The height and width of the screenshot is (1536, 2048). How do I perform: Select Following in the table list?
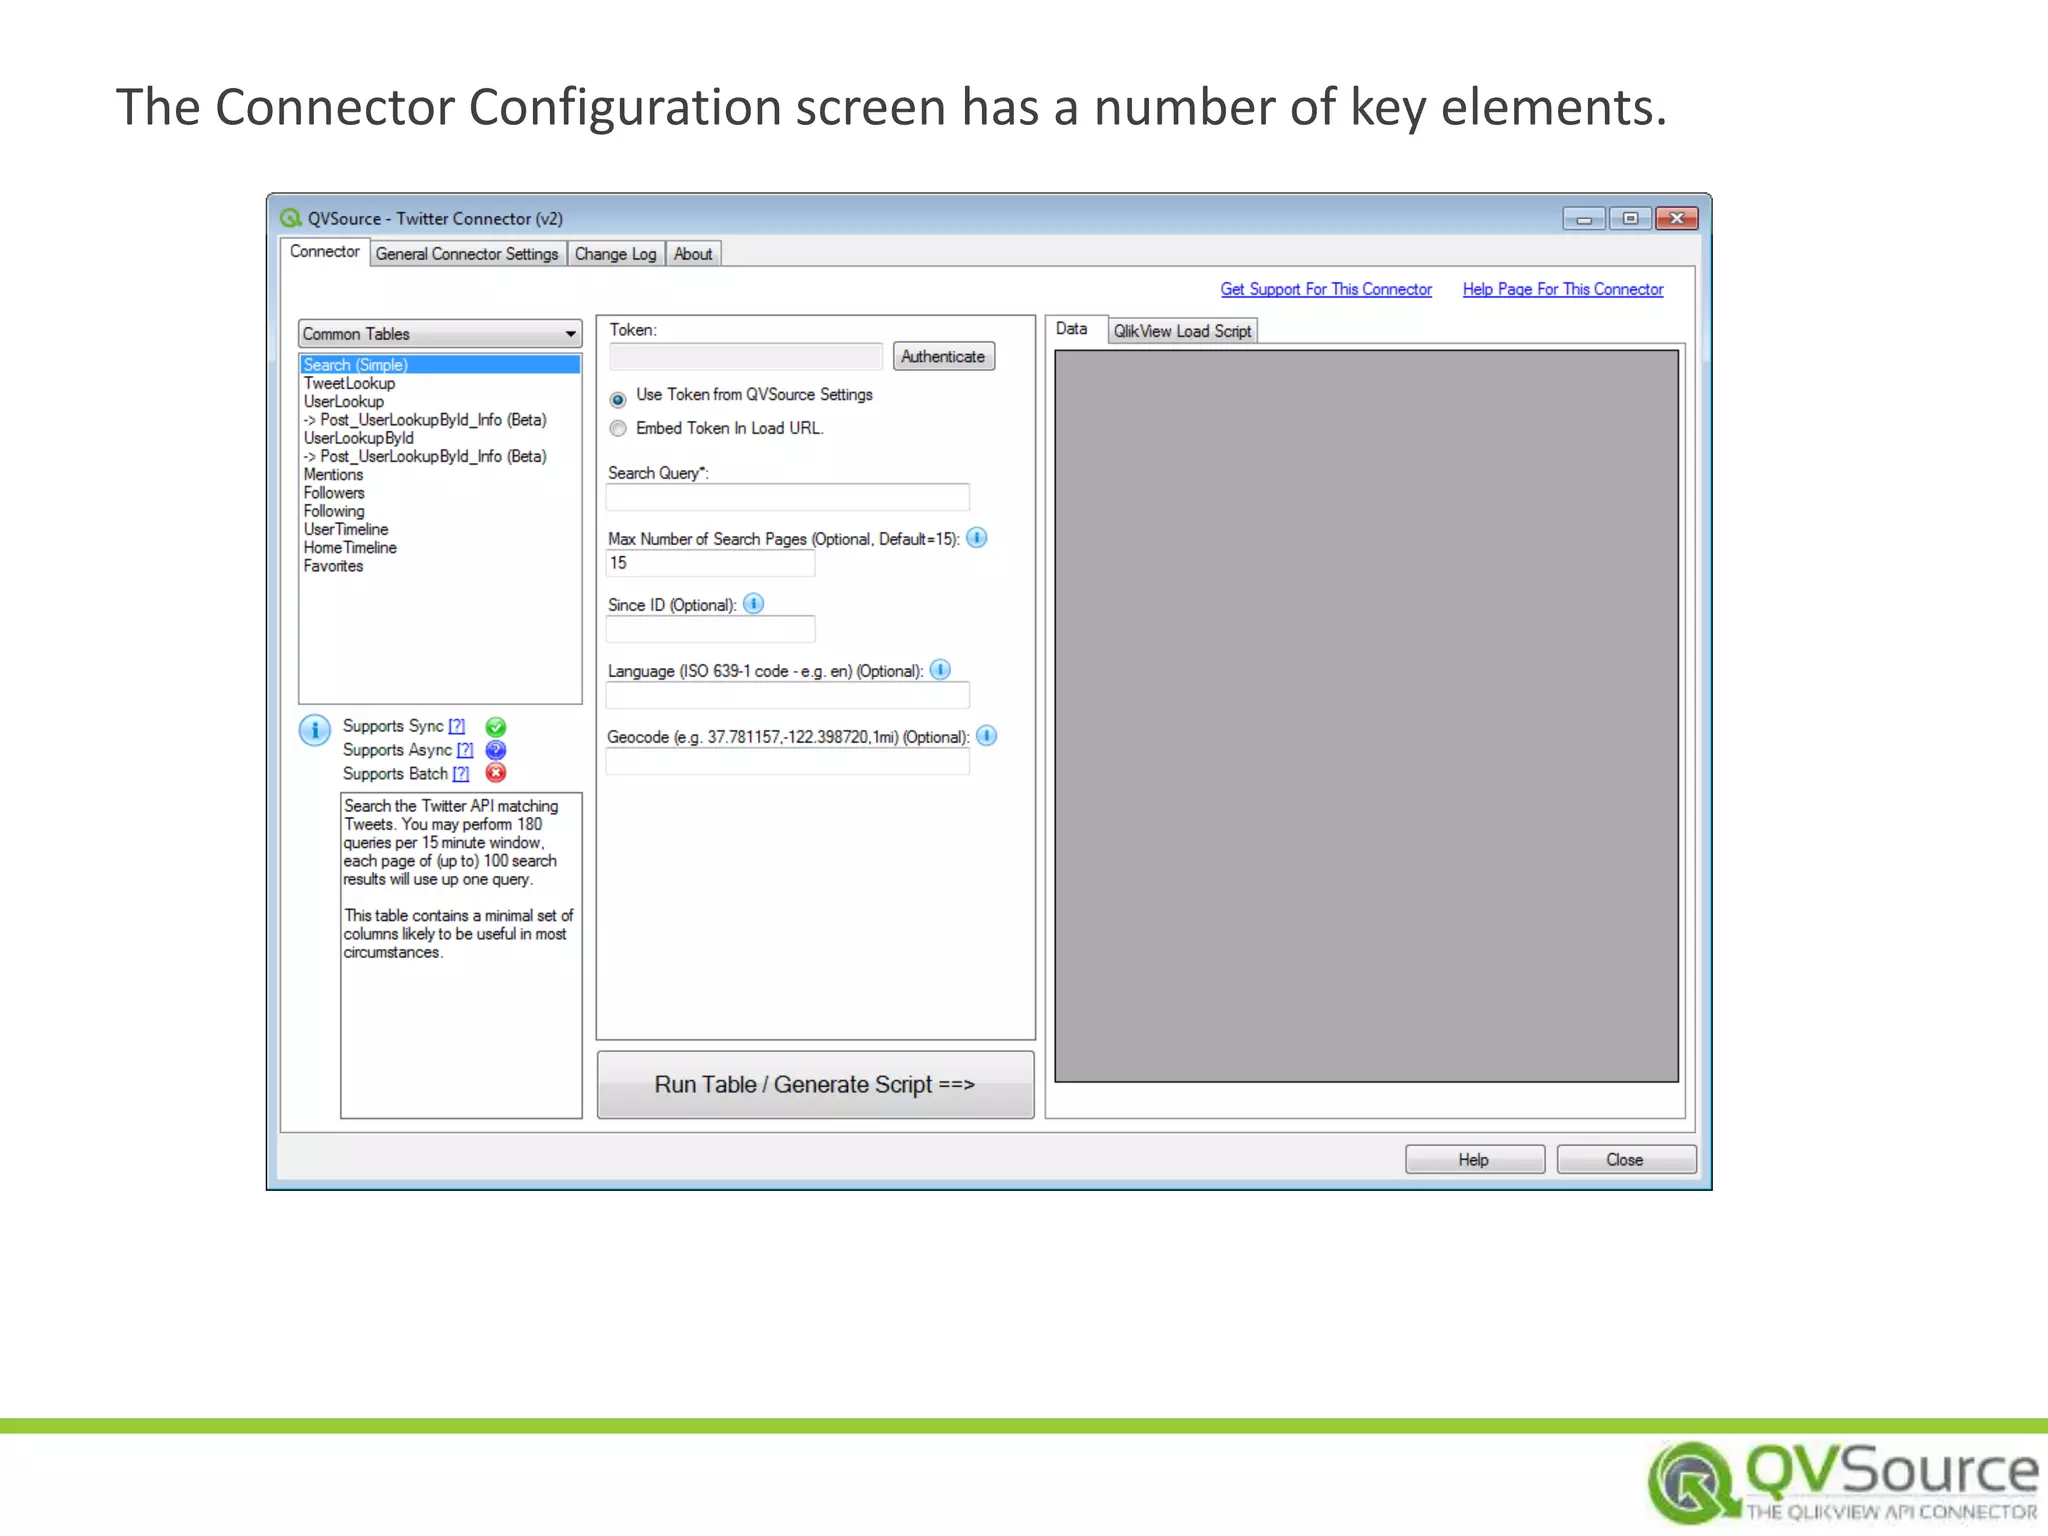tap(440, 511)
